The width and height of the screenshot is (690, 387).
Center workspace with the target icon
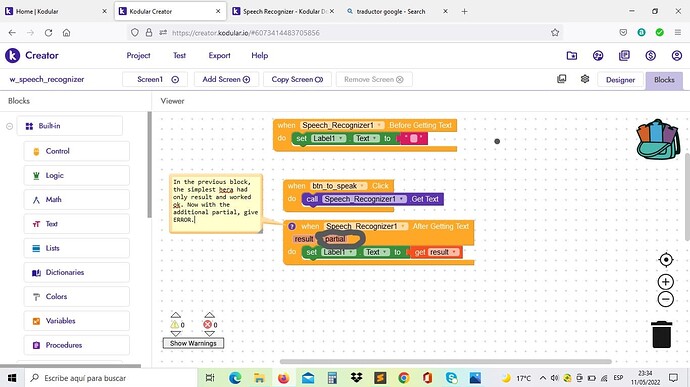tap(666, 260)
